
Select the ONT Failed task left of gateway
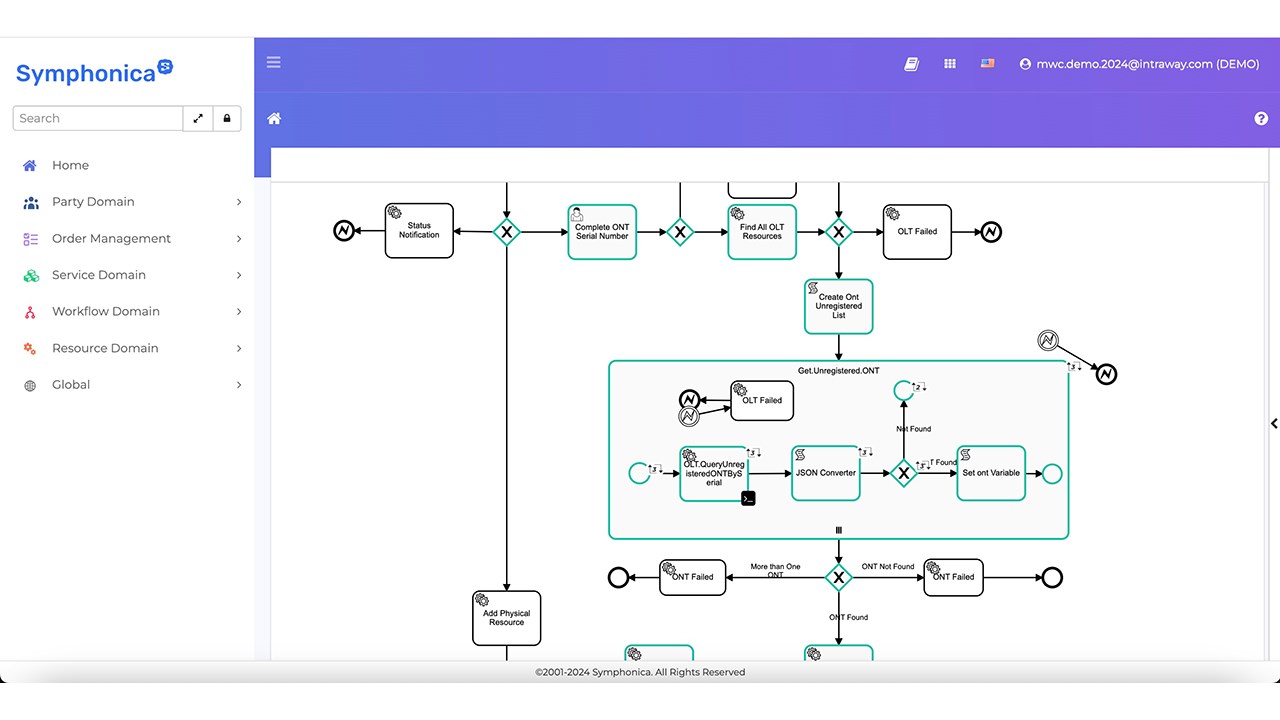(693, 577)
